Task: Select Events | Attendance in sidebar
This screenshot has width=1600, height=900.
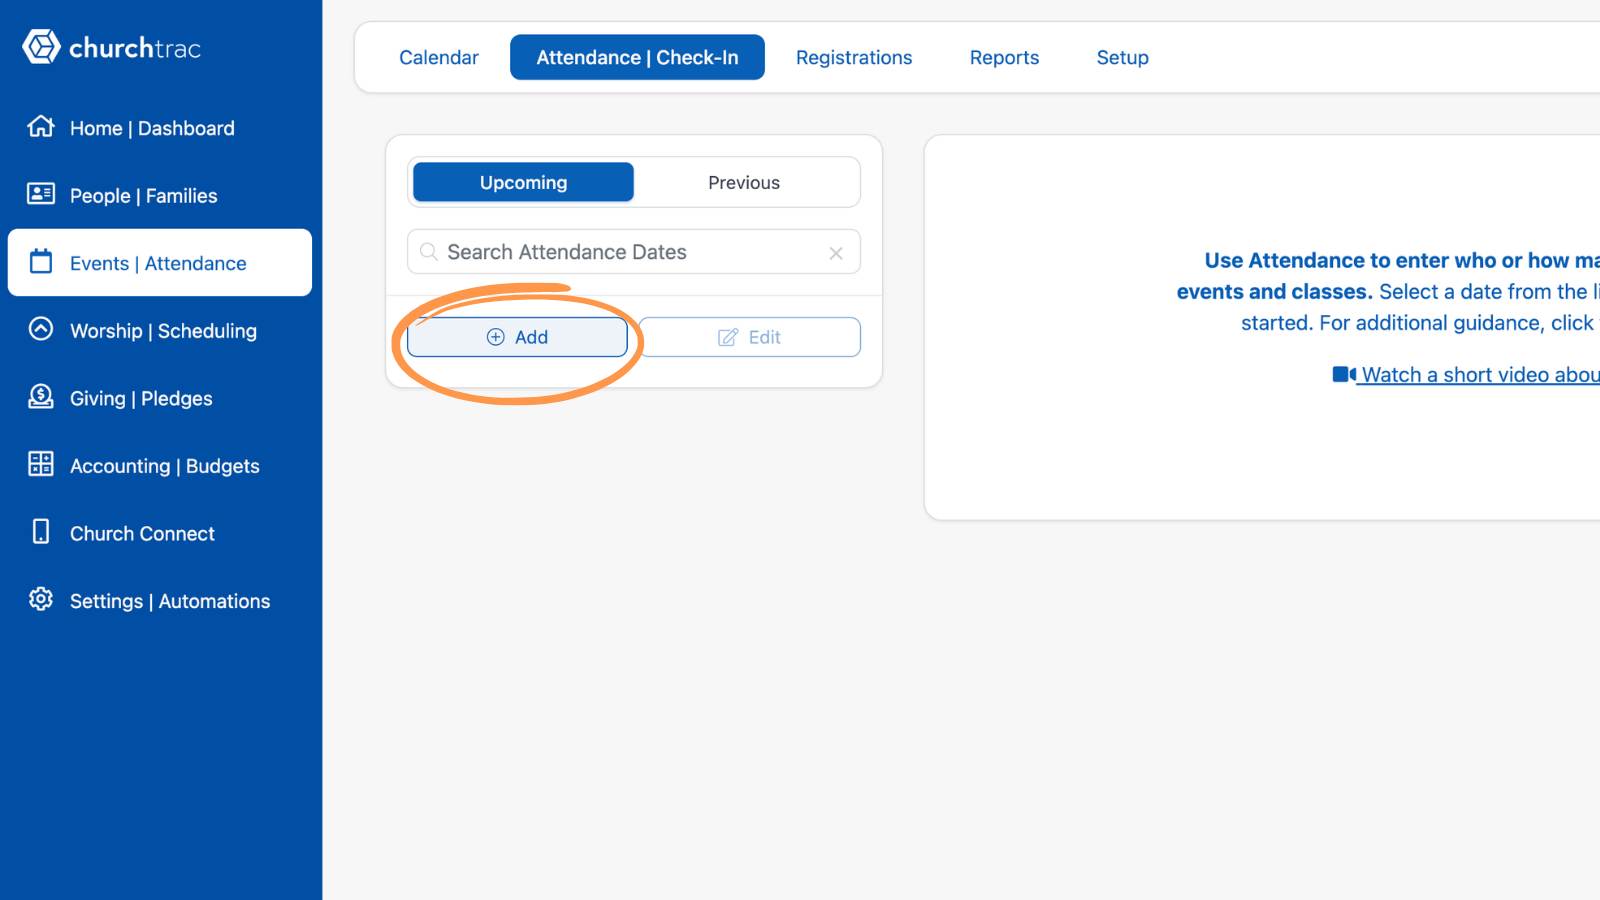Action: pos(160,263)
